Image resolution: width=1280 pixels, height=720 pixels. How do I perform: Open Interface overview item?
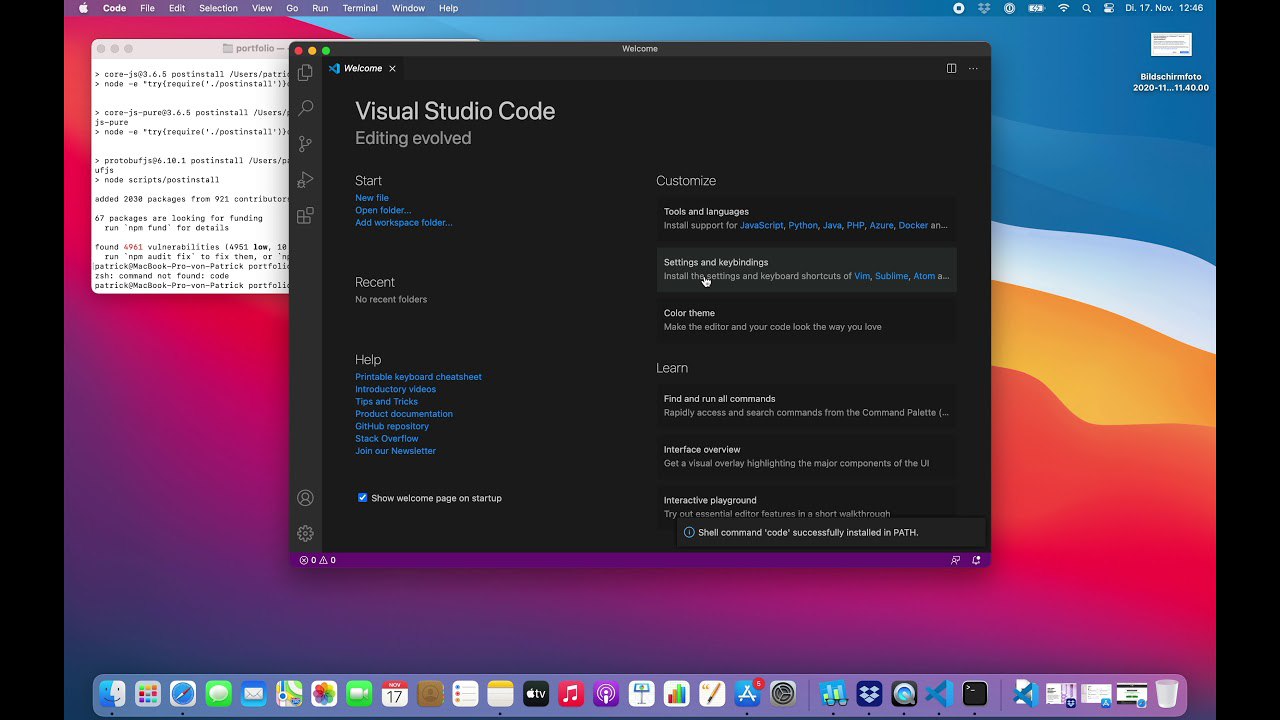(806, 456)
